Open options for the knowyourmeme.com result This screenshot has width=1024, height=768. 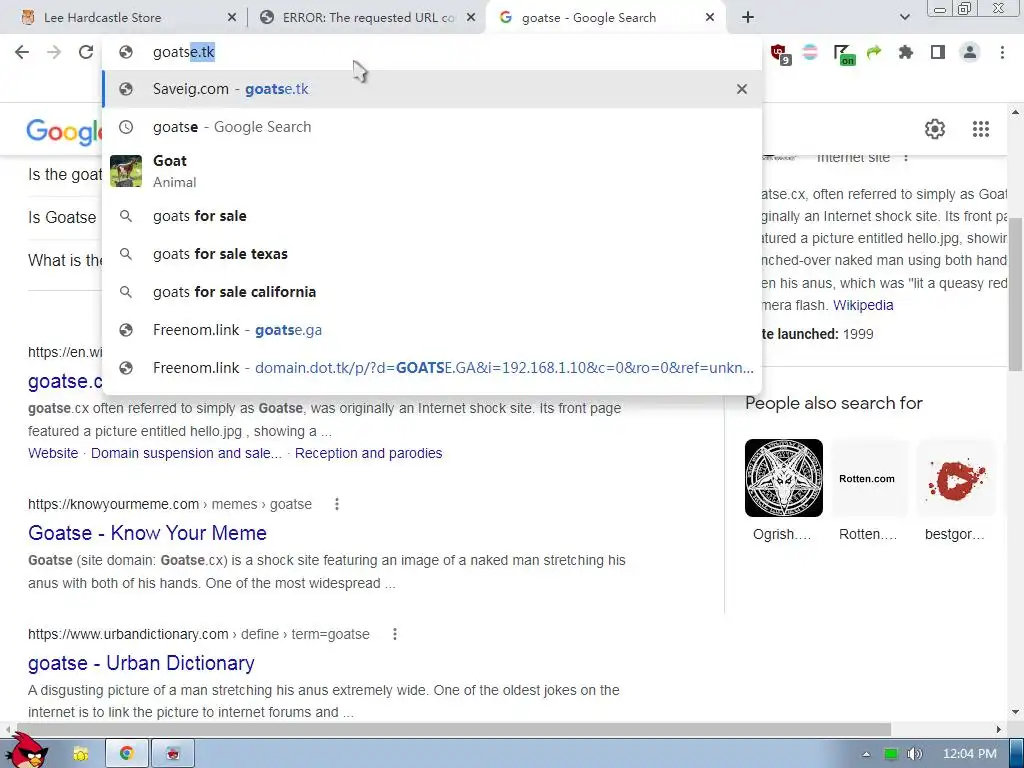click(x=337, y=504)
